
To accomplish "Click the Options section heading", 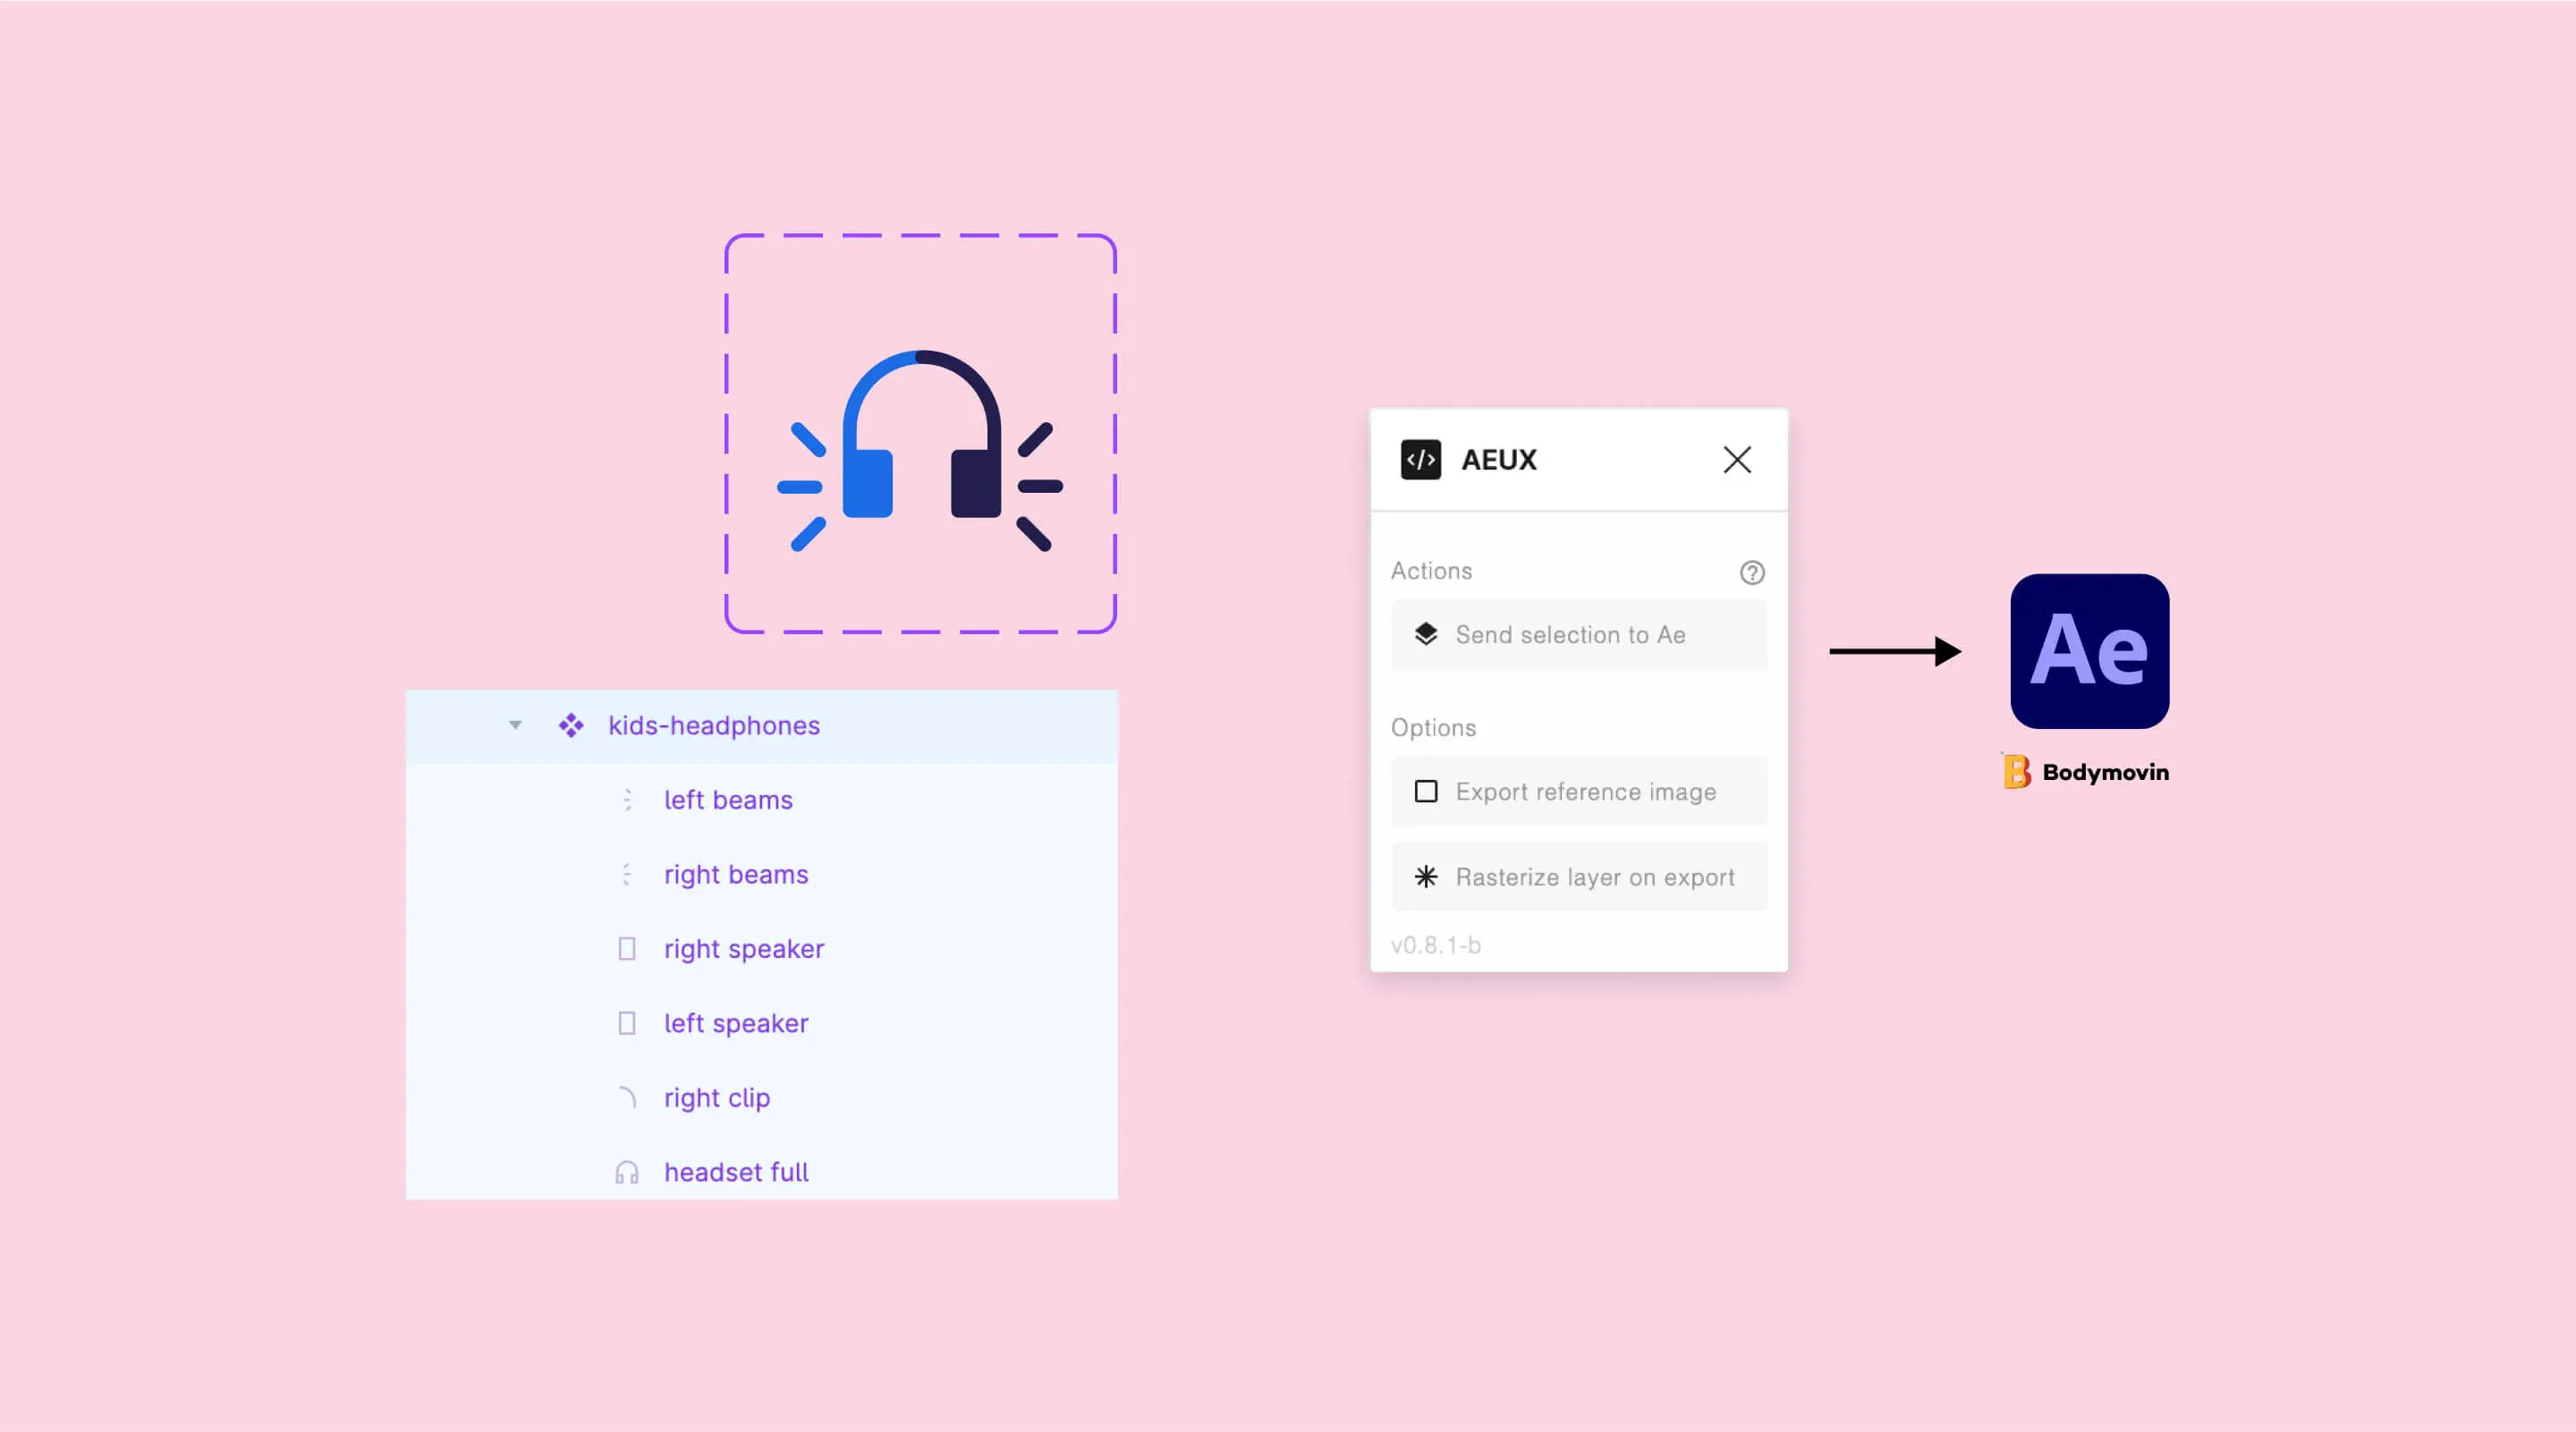I will [x=1433, y=728].
